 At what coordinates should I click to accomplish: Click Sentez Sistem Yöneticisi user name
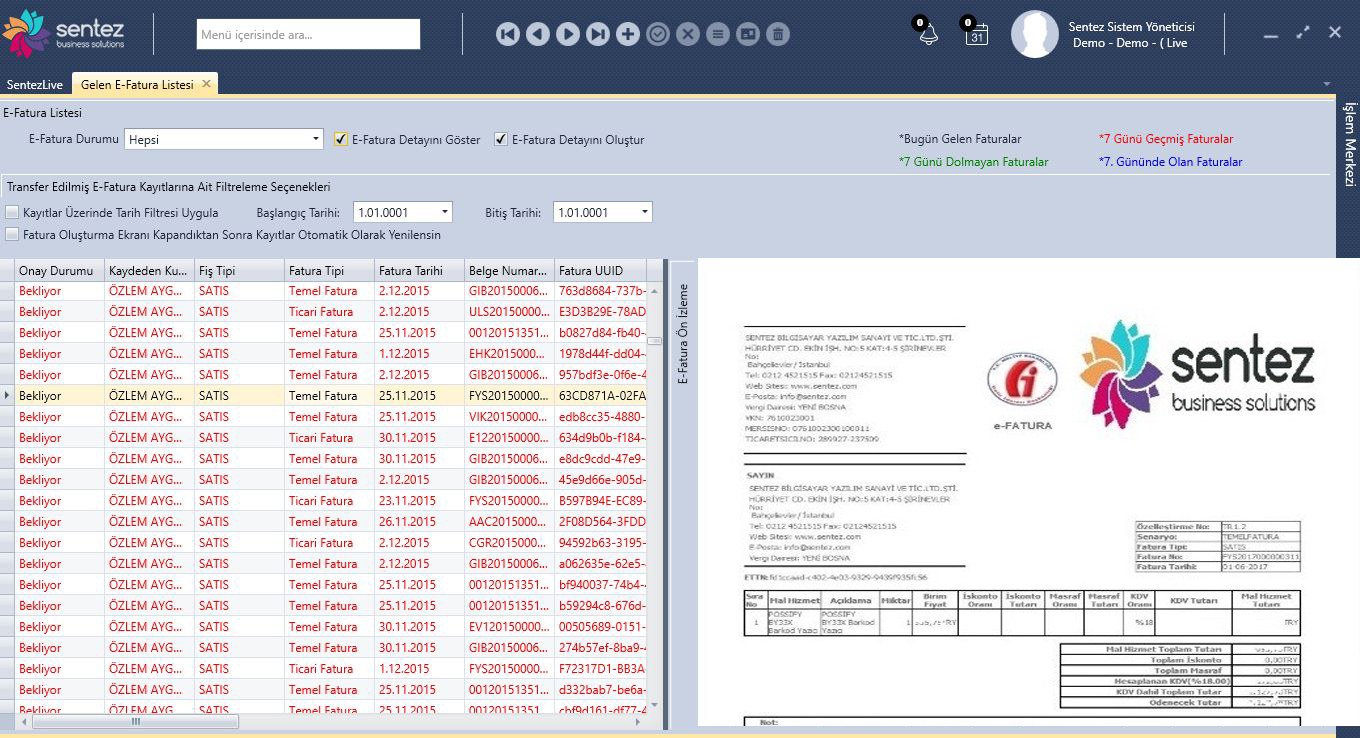[1131, 27]
